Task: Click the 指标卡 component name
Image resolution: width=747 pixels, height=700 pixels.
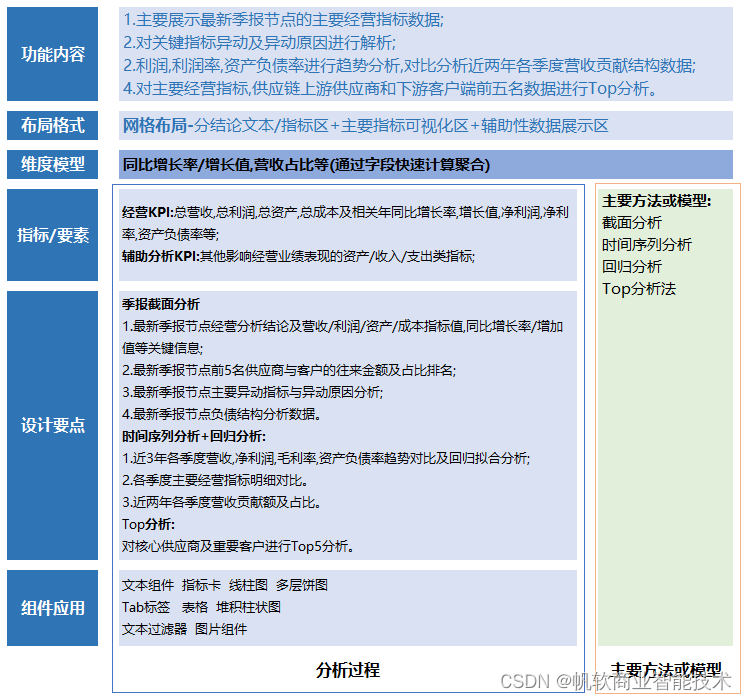Action: coord(201,585)
